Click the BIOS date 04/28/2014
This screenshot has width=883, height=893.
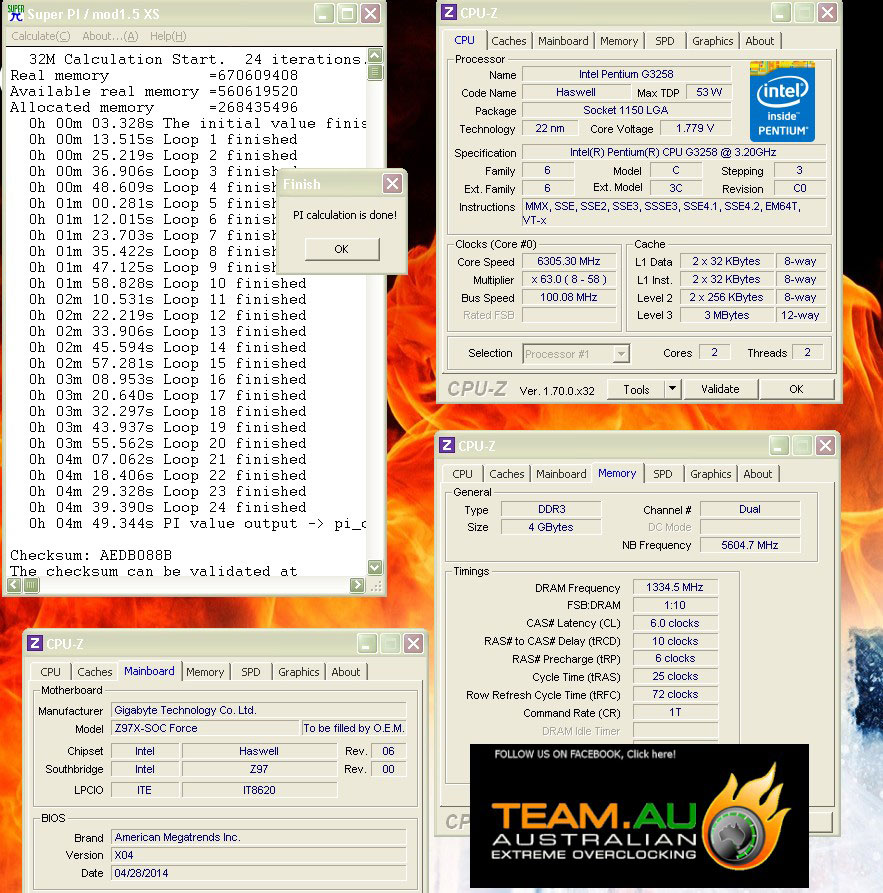click(259, 873)
